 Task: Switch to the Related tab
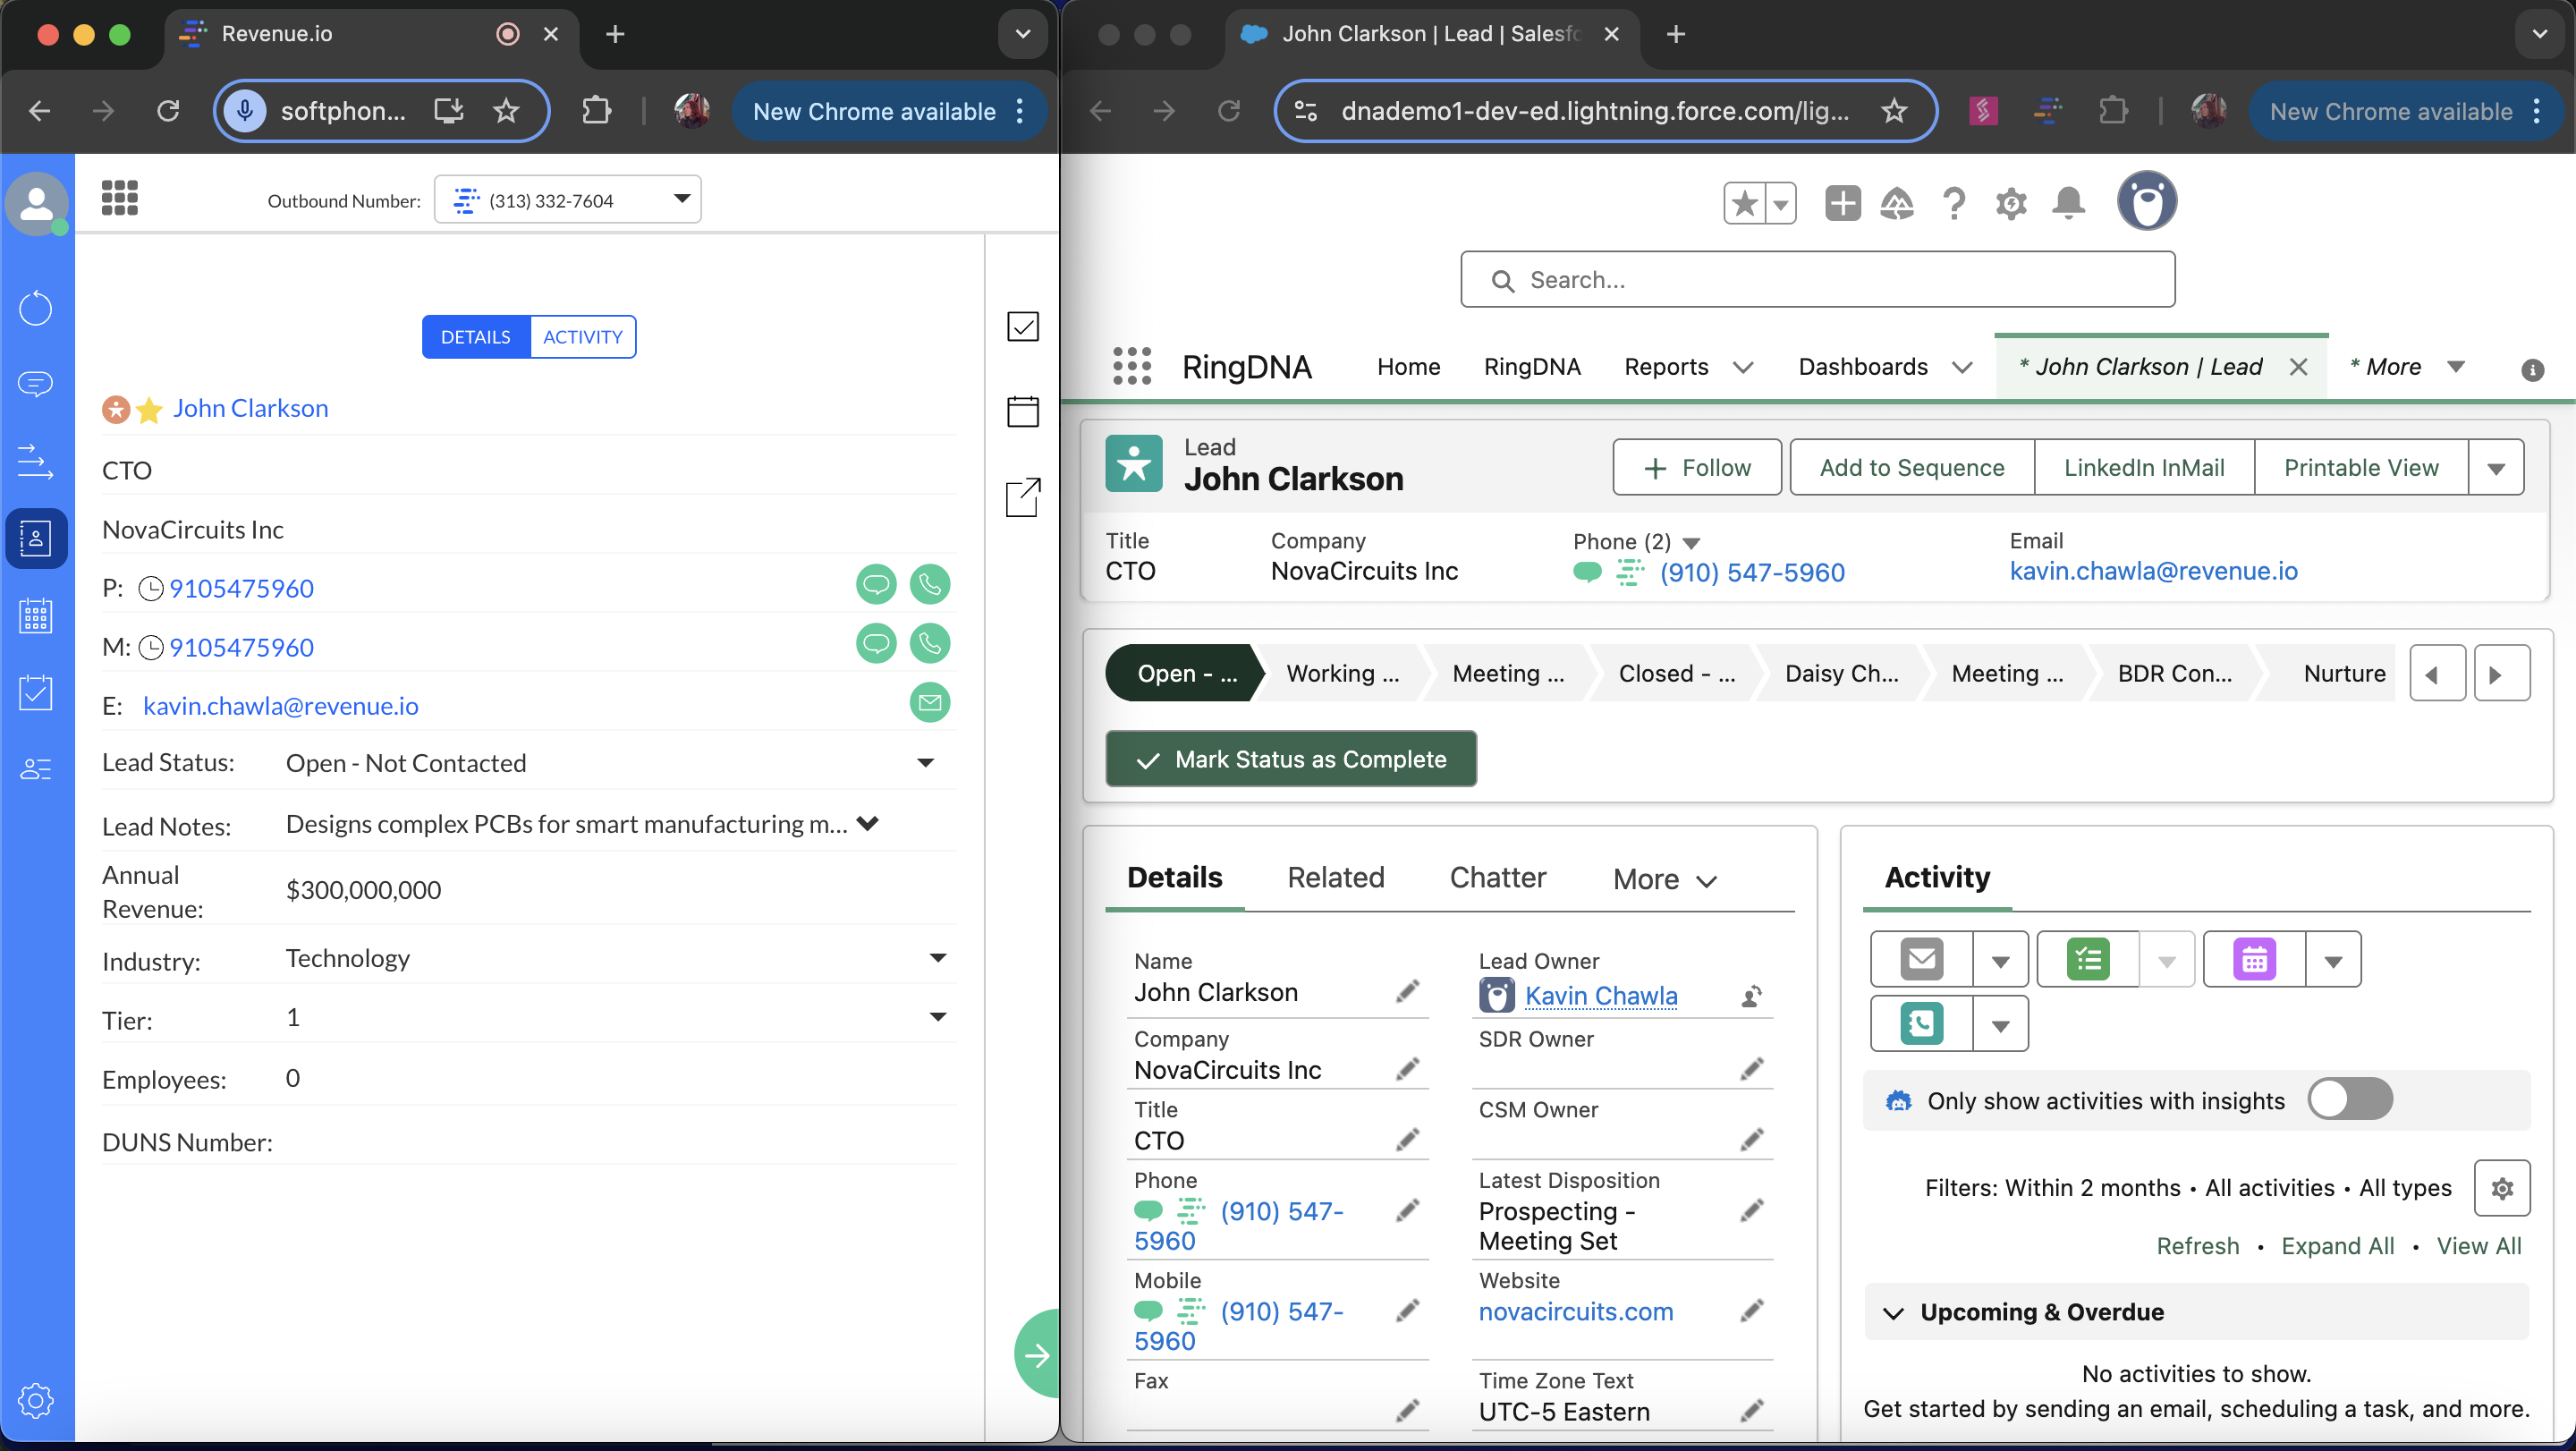(1335, 878)
